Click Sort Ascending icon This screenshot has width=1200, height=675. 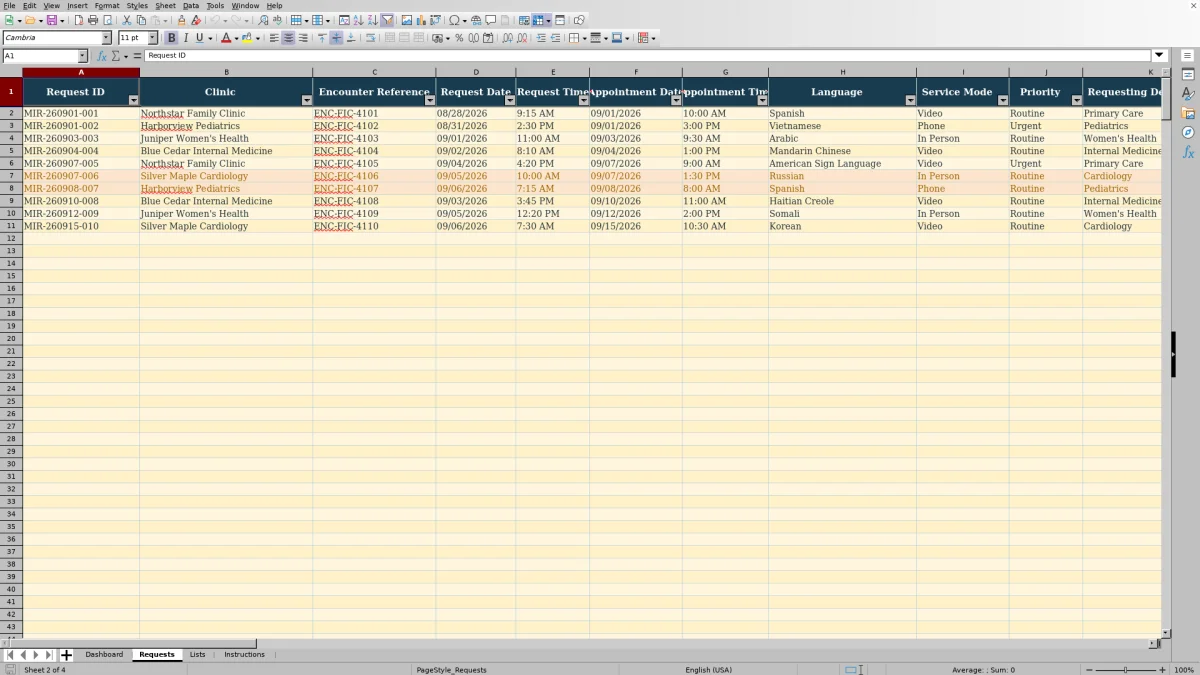[358, 20]
